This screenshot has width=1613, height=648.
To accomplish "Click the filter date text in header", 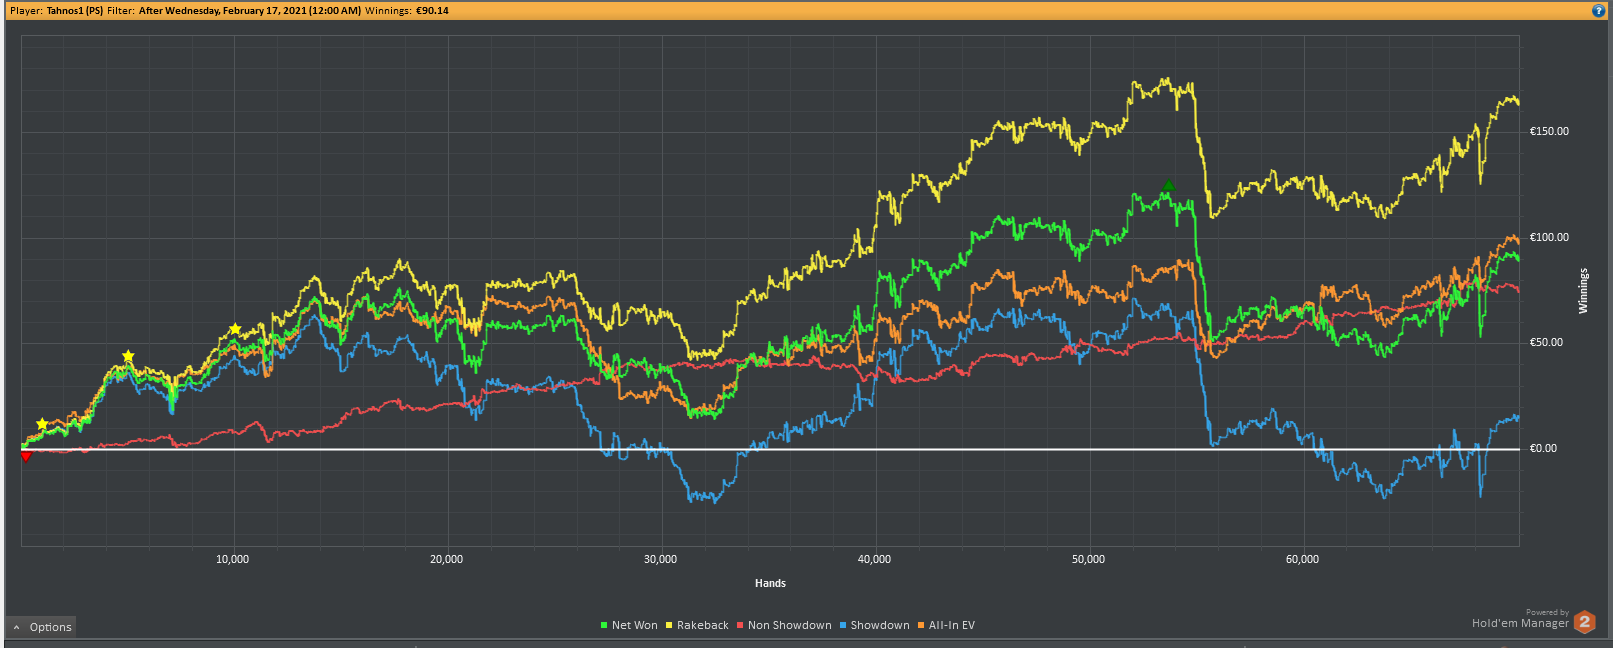I will pyautogui.click(x=250, y=10).
